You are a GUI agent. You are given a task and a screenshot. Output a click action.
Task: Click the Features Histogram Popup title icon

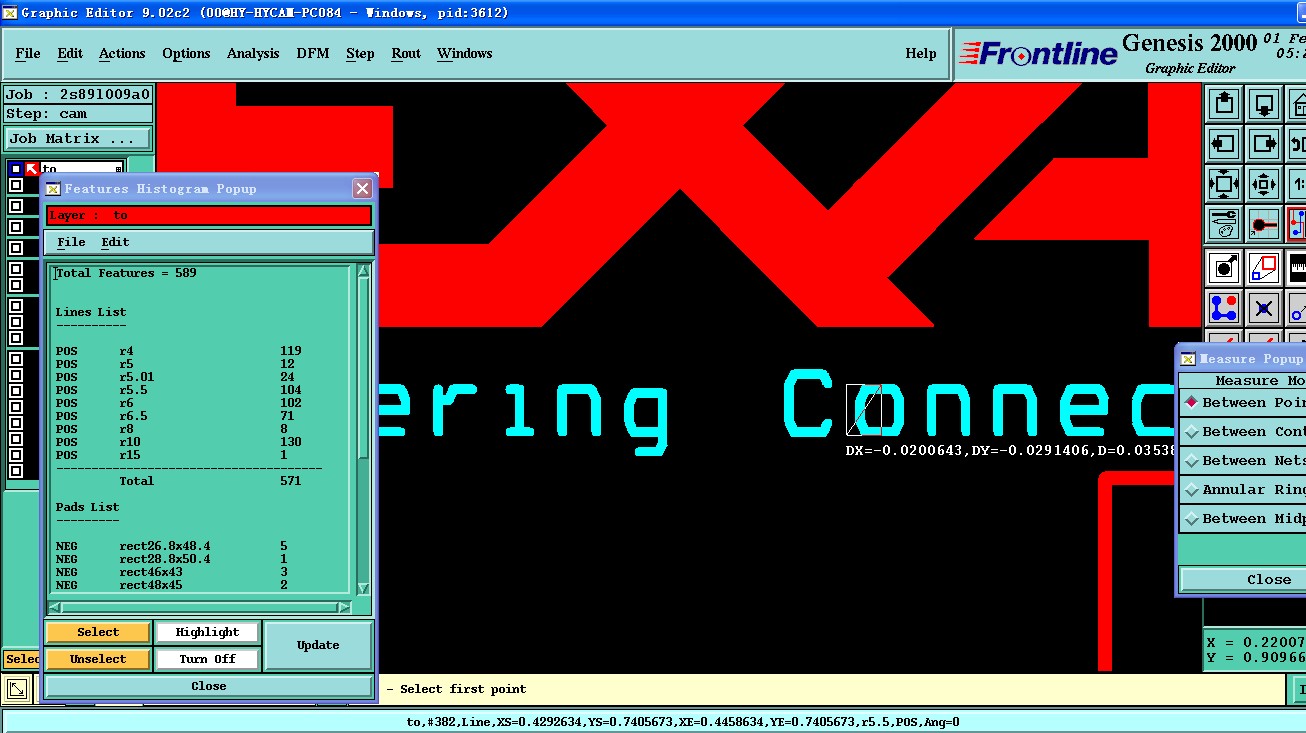52,188
